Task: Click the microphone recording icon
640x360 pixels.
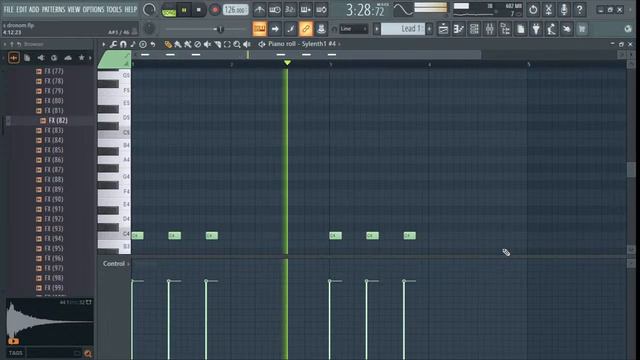Action: [x=564, y=9]
